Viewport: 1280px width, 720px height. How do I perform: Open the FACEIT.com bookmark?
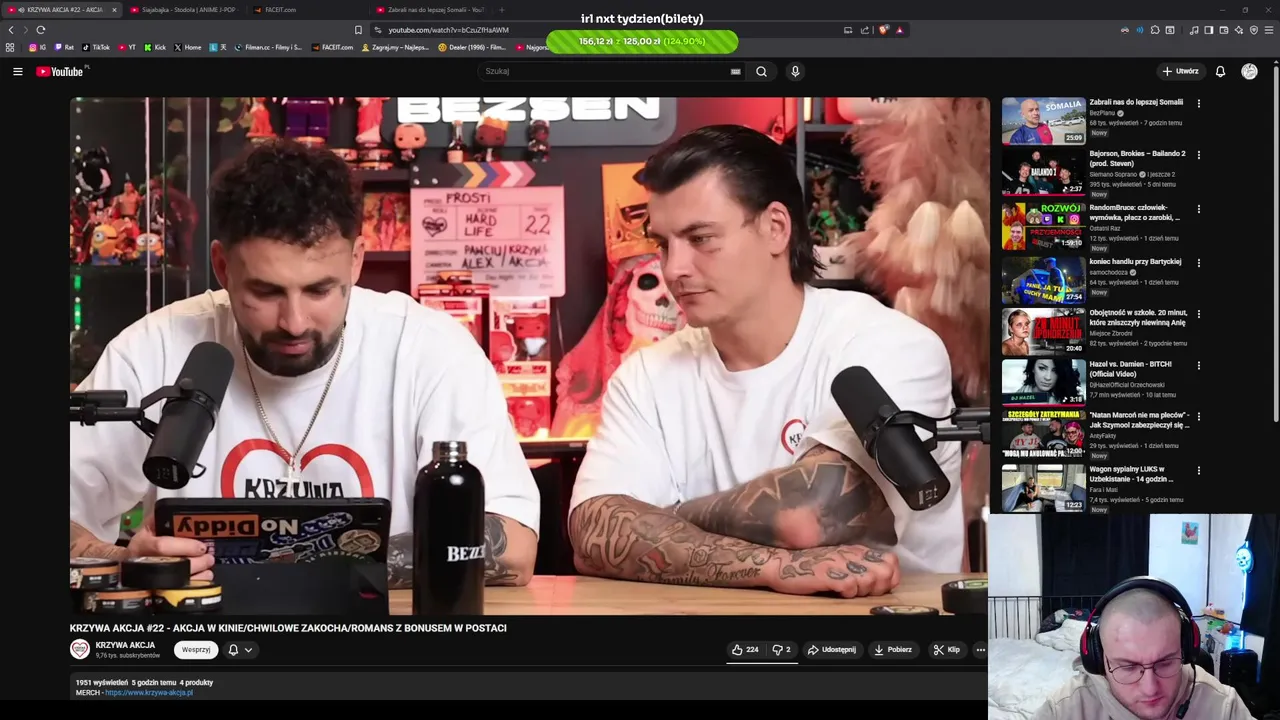pyautogui.click(x=333, y=47)
